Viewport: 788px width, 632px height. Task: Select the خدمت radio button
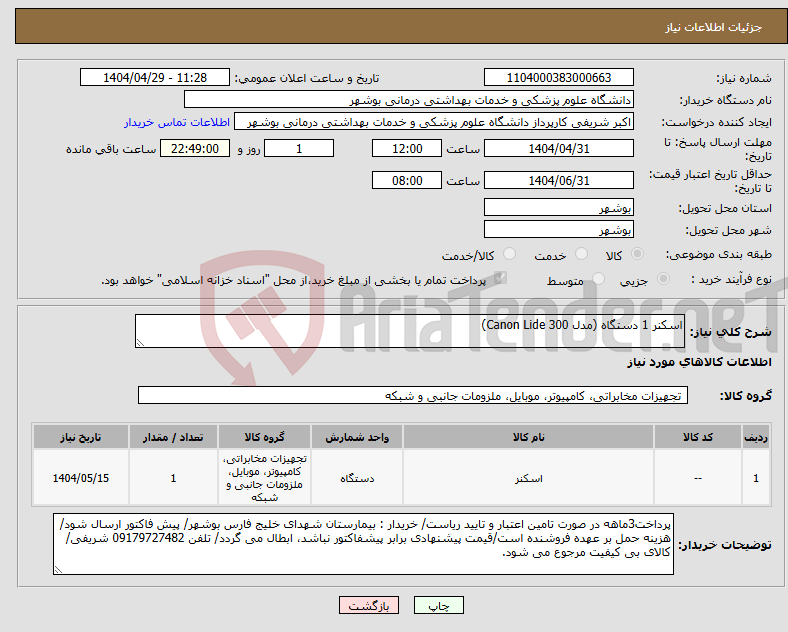[x=581, y=254]
